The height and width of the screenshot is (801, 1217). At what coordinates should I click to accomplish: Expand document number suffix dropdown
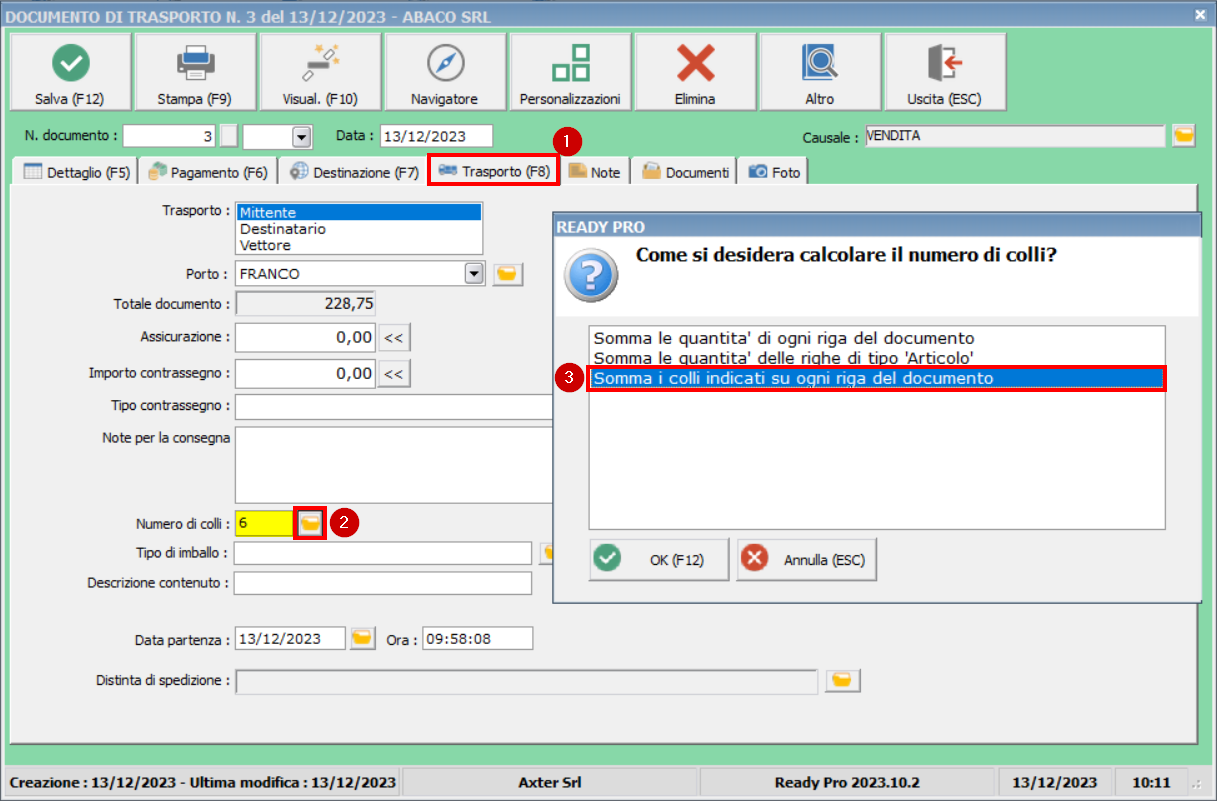[x=300, y=137]
